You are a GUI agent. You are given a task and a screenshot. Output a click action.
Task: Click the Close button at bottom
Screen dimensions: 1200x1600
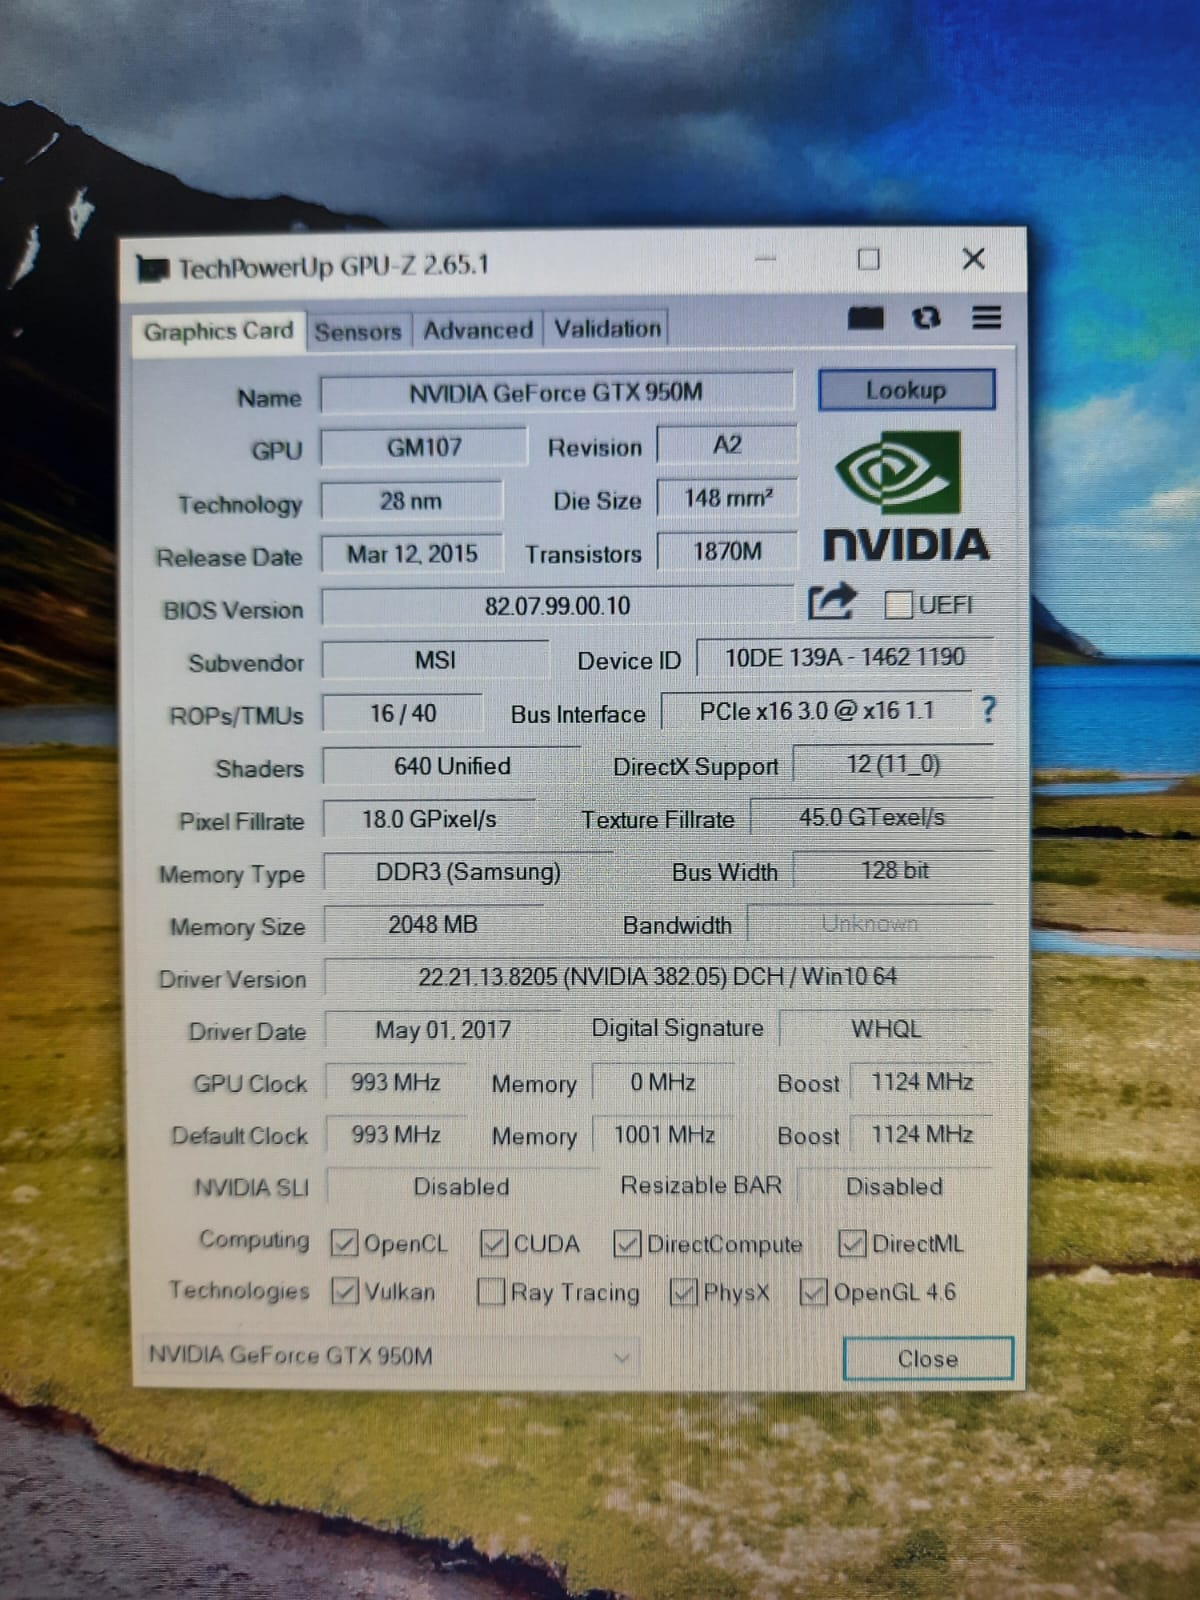(928, 1358)
